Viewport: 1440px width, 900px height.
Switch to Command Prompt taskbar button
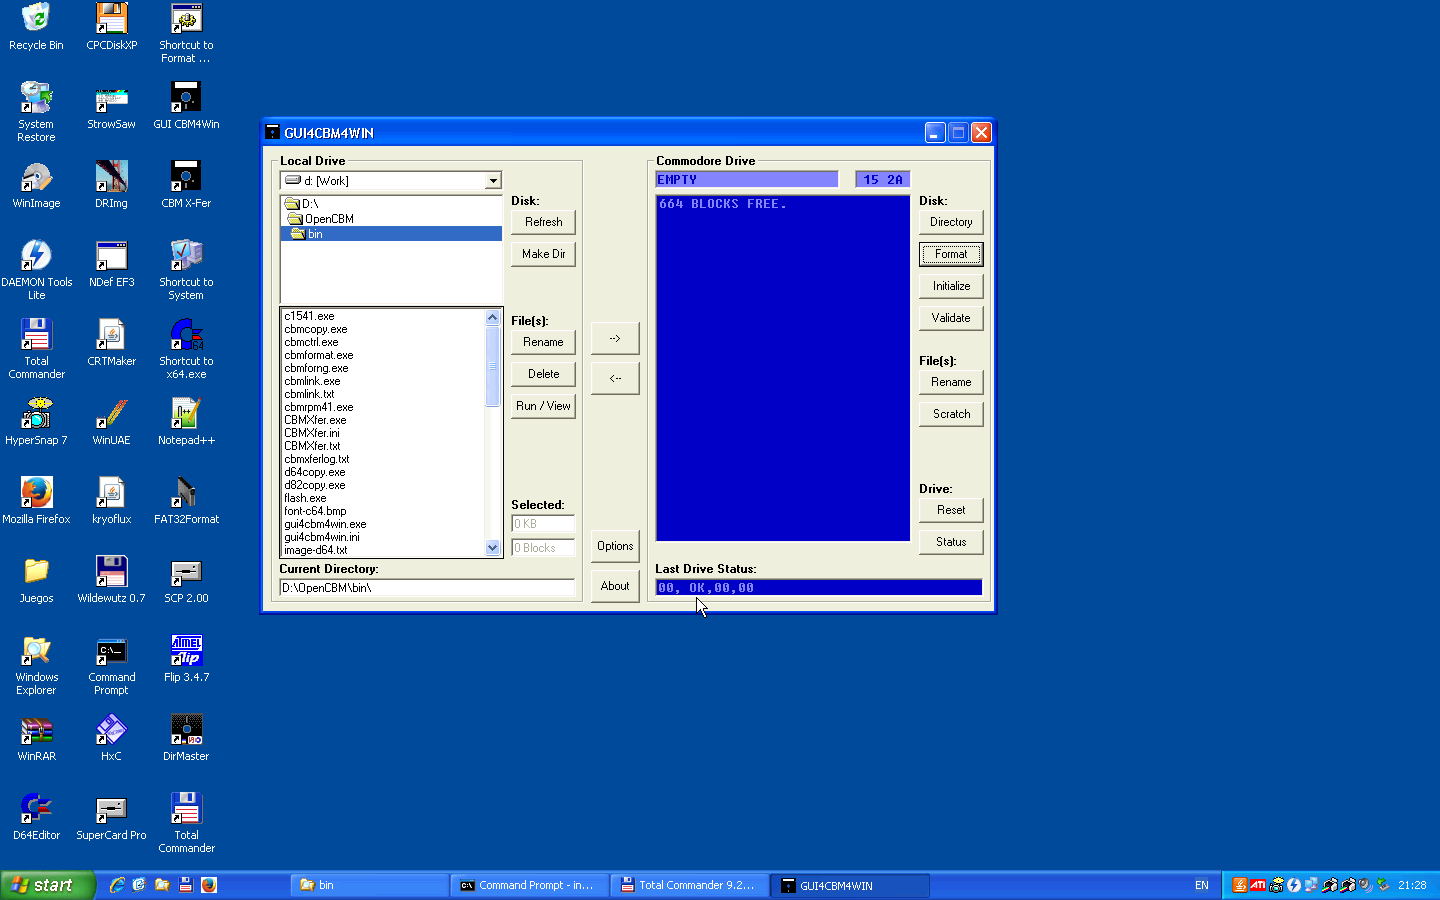click(529, 885)
